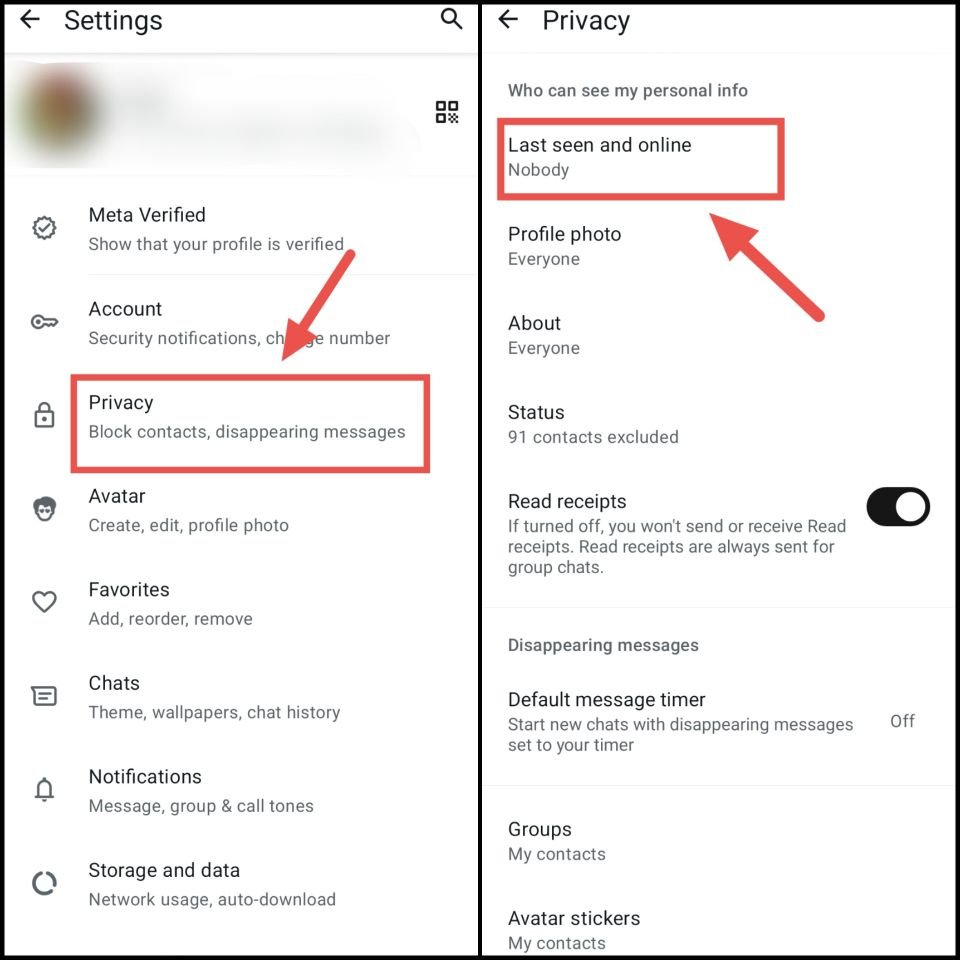960x960 pixels.
Task: Open Groups privacy setting
Action: click(x=719, y=841)
